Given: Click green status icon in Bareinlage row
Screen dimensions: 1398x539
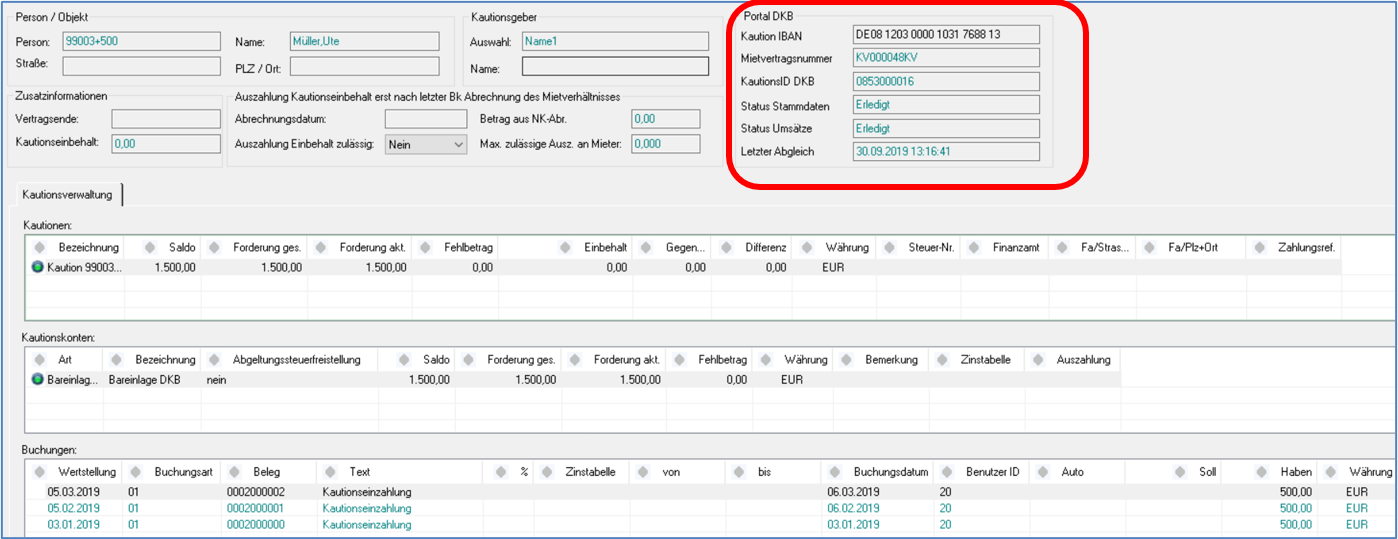Looking at the screenshot, I should click(x=38, y=380).
